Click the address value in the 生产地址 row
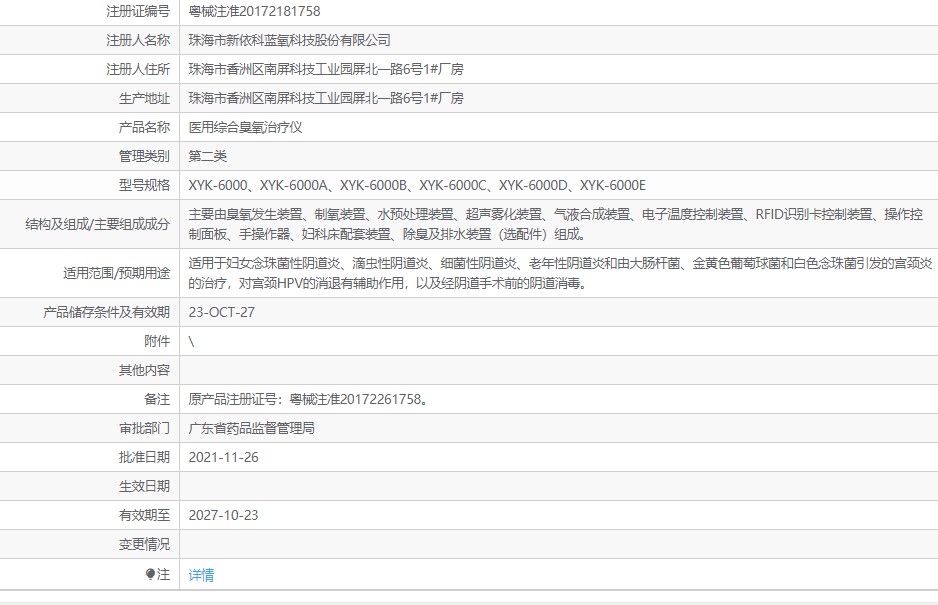938x605 pixels. pyautogui.click(x=326, y=98)
